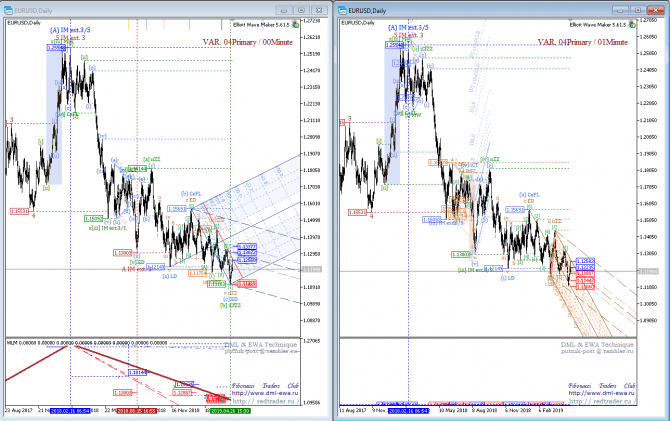The height and width of the screenshot is (421, 670).
Task: Maximize the 00Minute EURUSD chart window
Action: click(302, 10)
